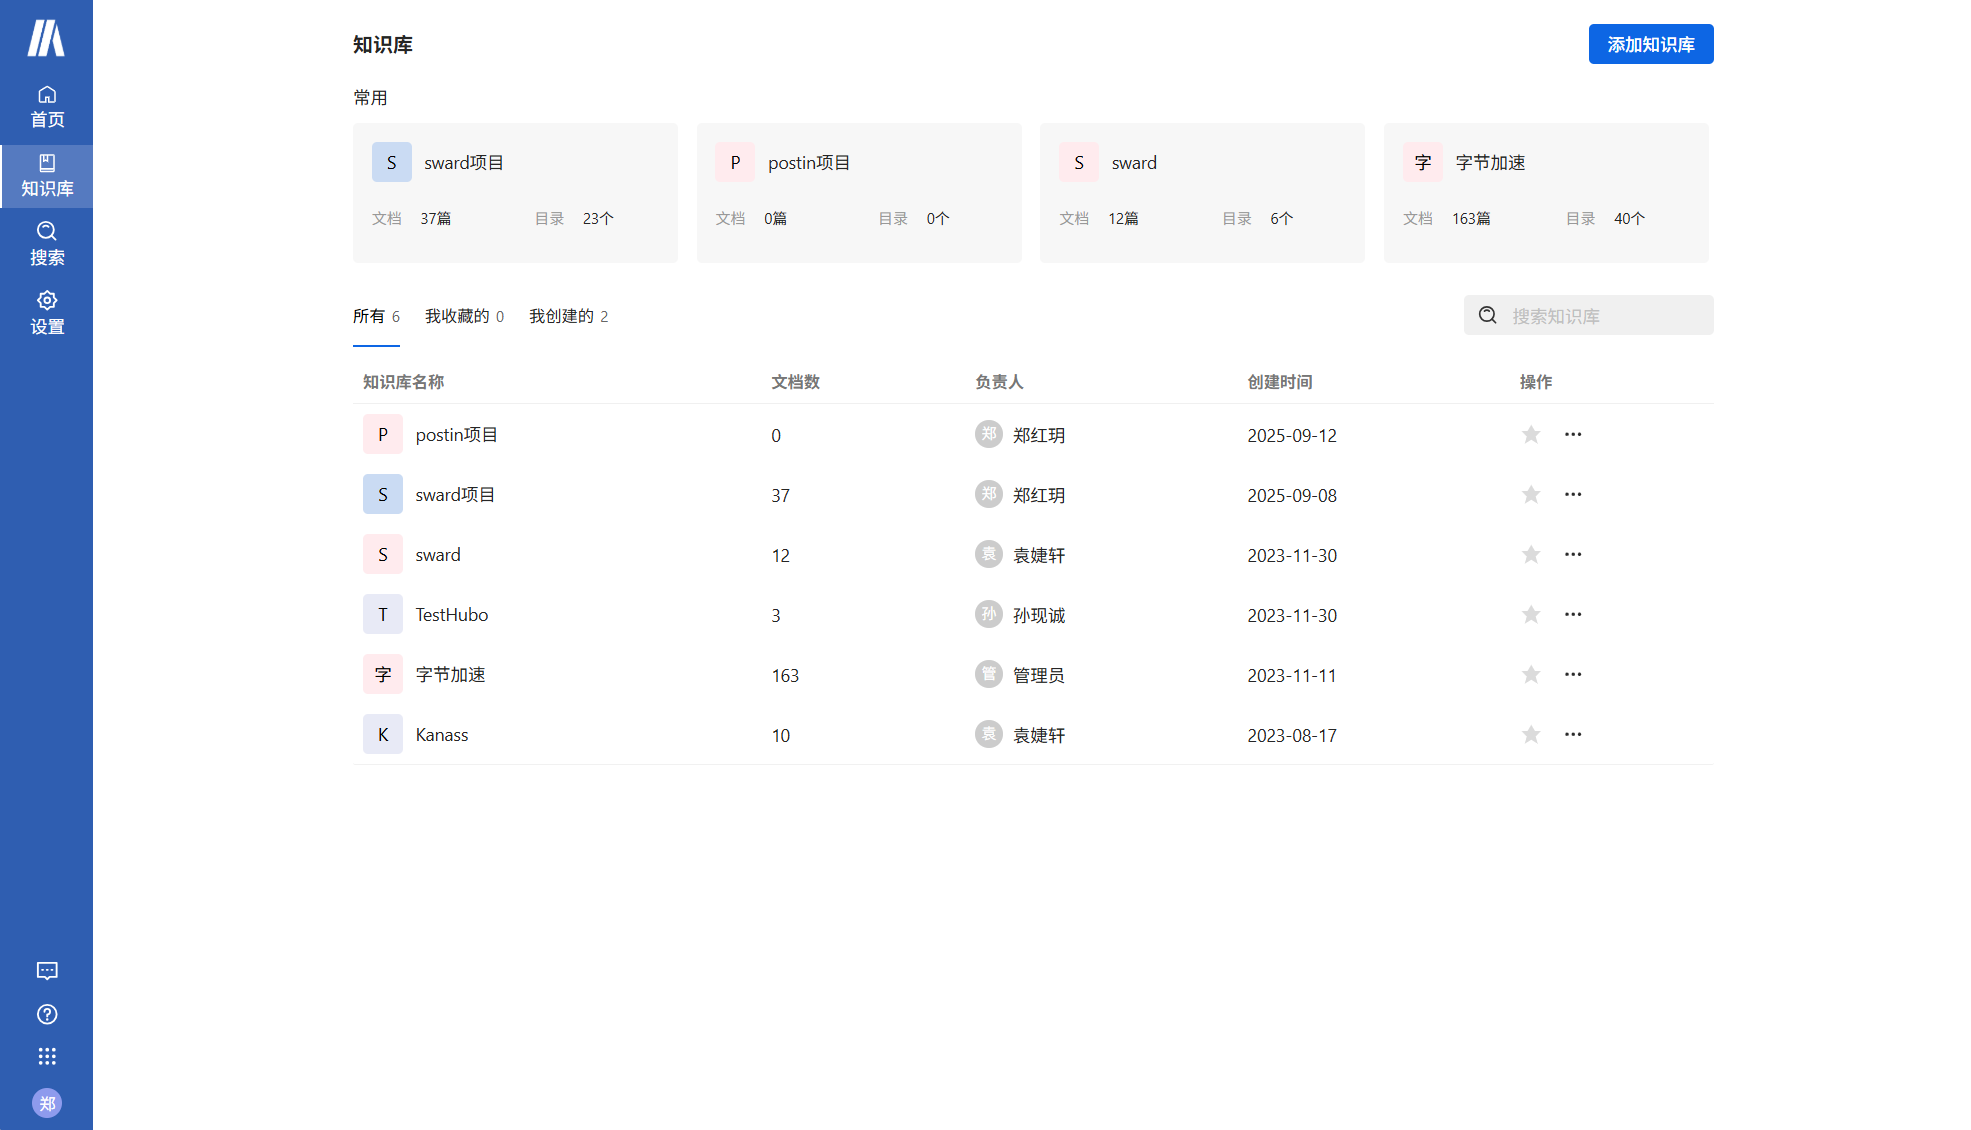Favorite the postin项目 row with star
The height and width of the screenshot is (1130, 1971).
tap(1531, 434)
